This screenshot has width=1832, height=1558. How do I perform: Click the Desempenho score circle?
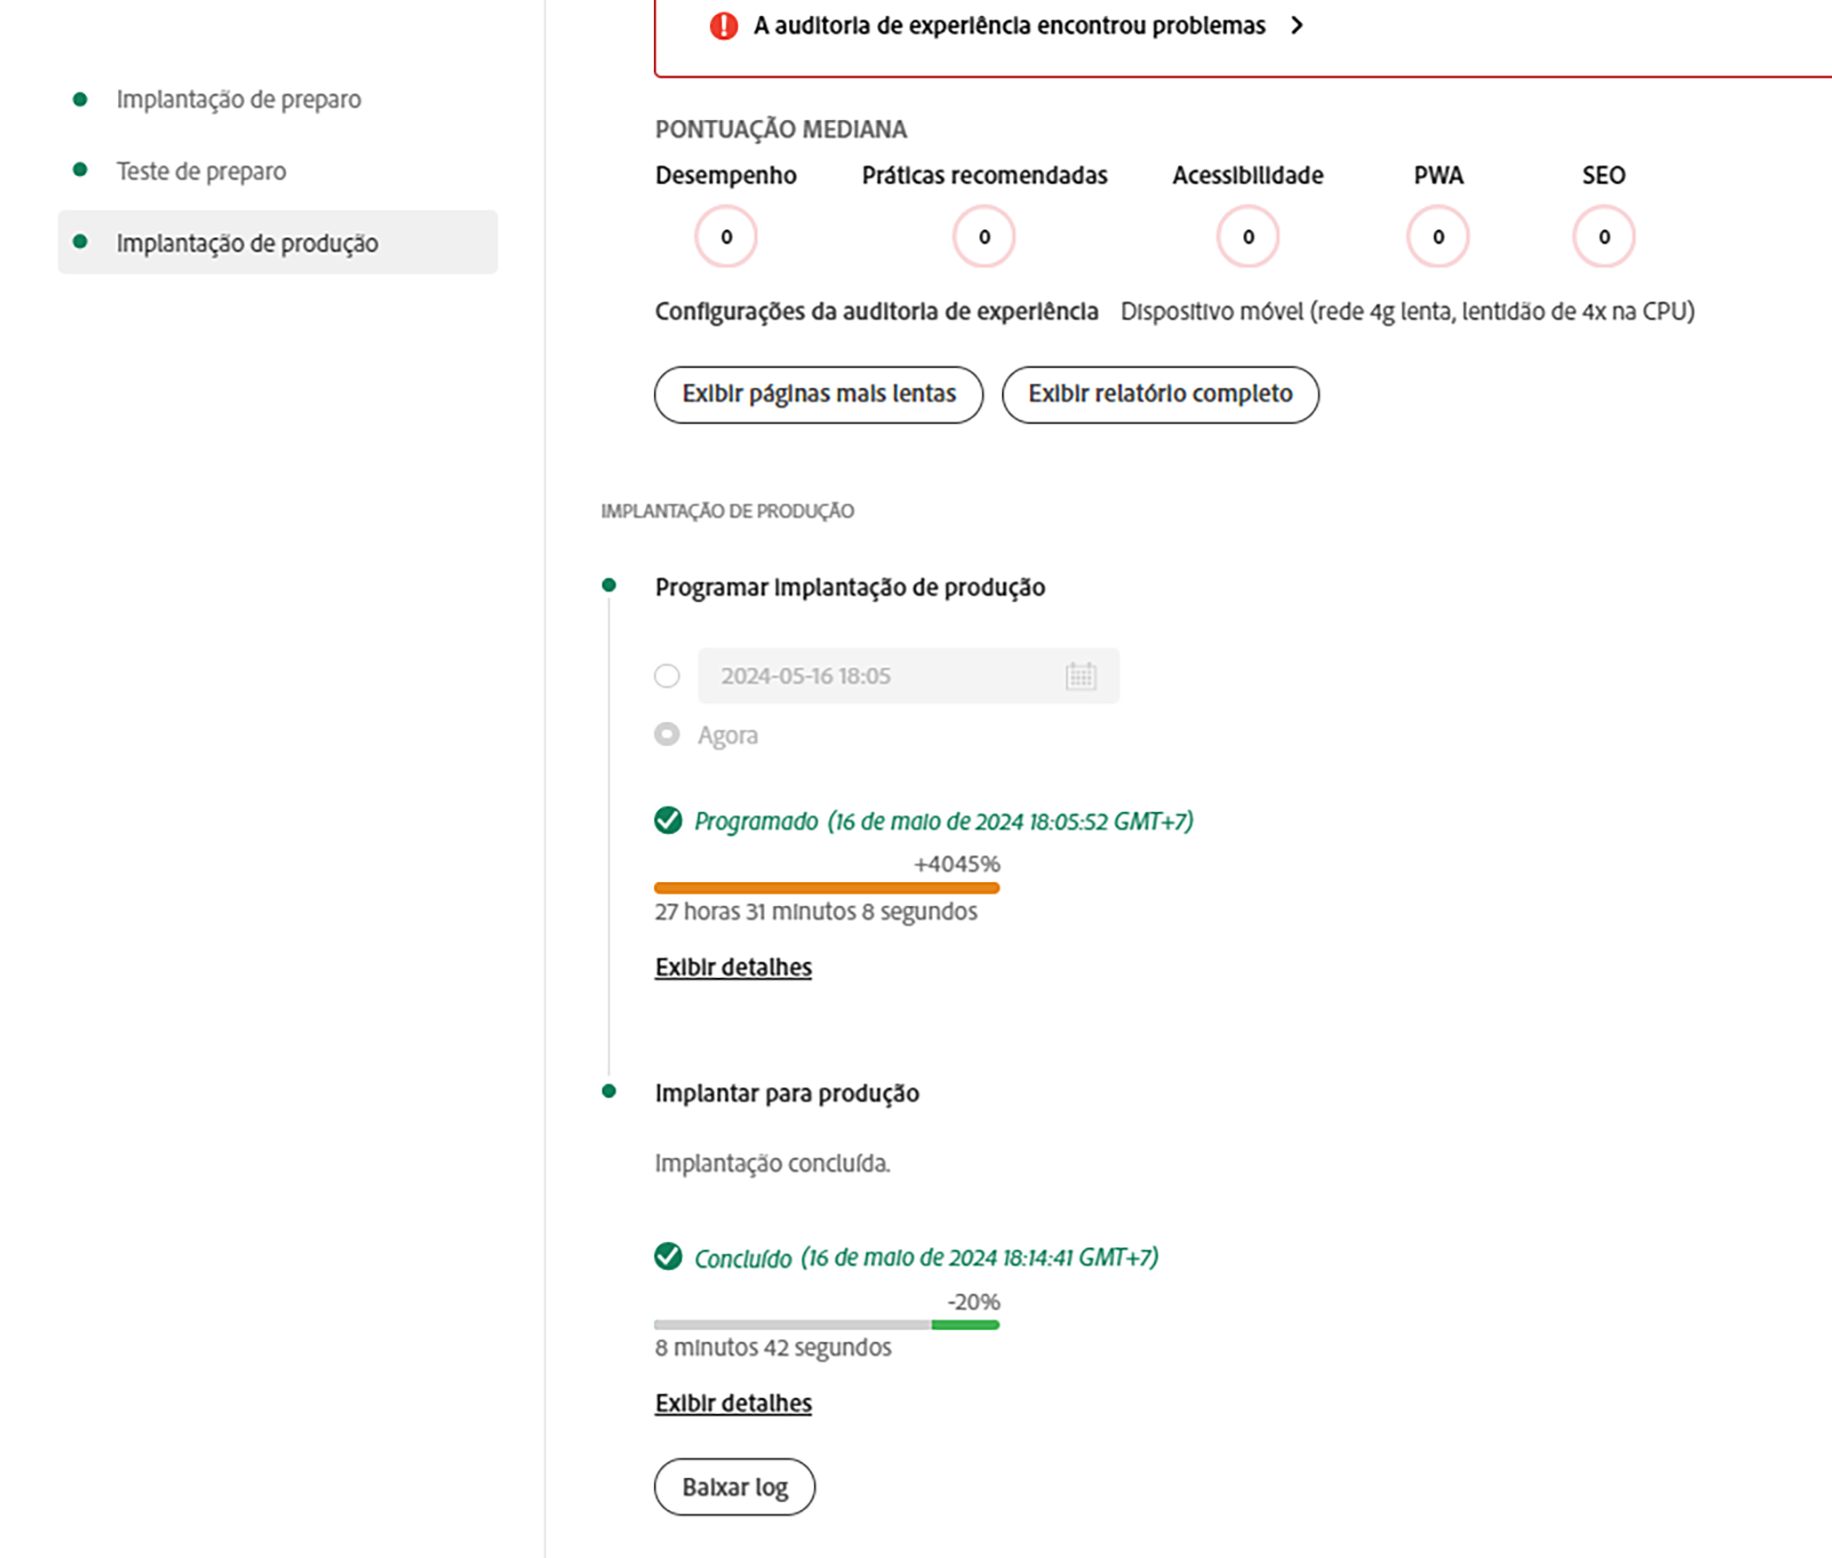(726, 237)
